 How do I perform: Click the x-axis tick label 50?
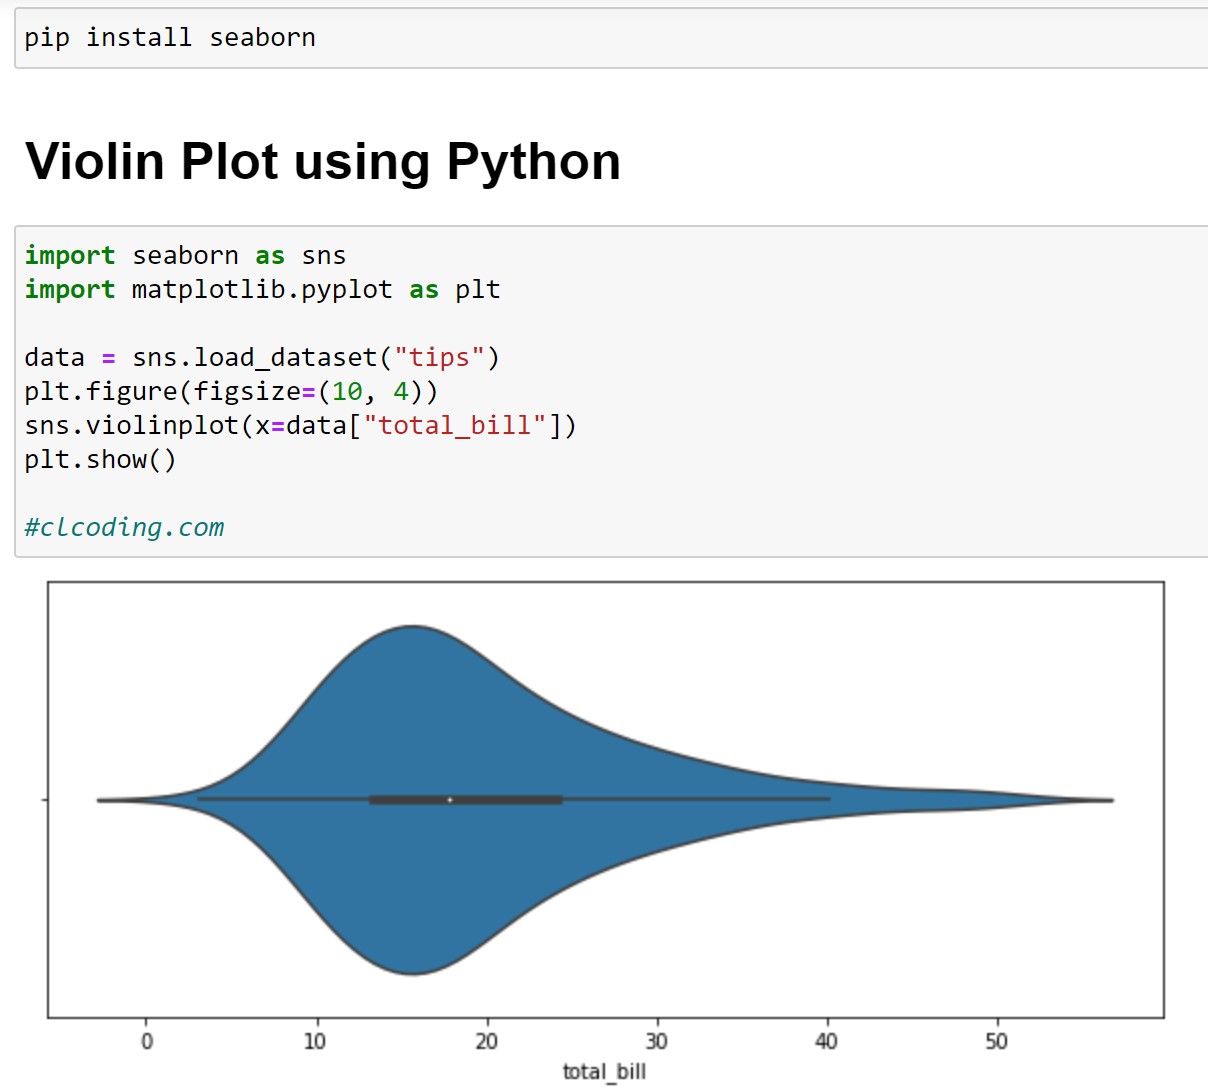coord(996,1042)
